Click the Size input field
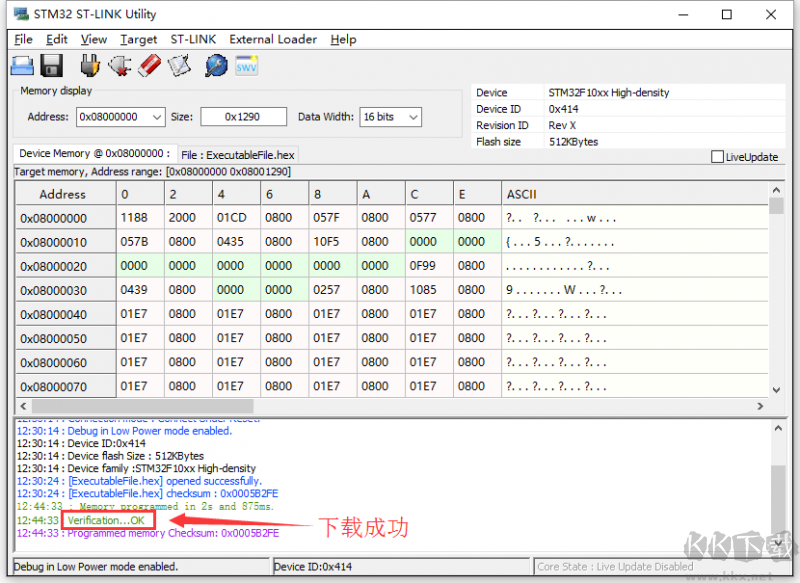 [x=243, y=117]
